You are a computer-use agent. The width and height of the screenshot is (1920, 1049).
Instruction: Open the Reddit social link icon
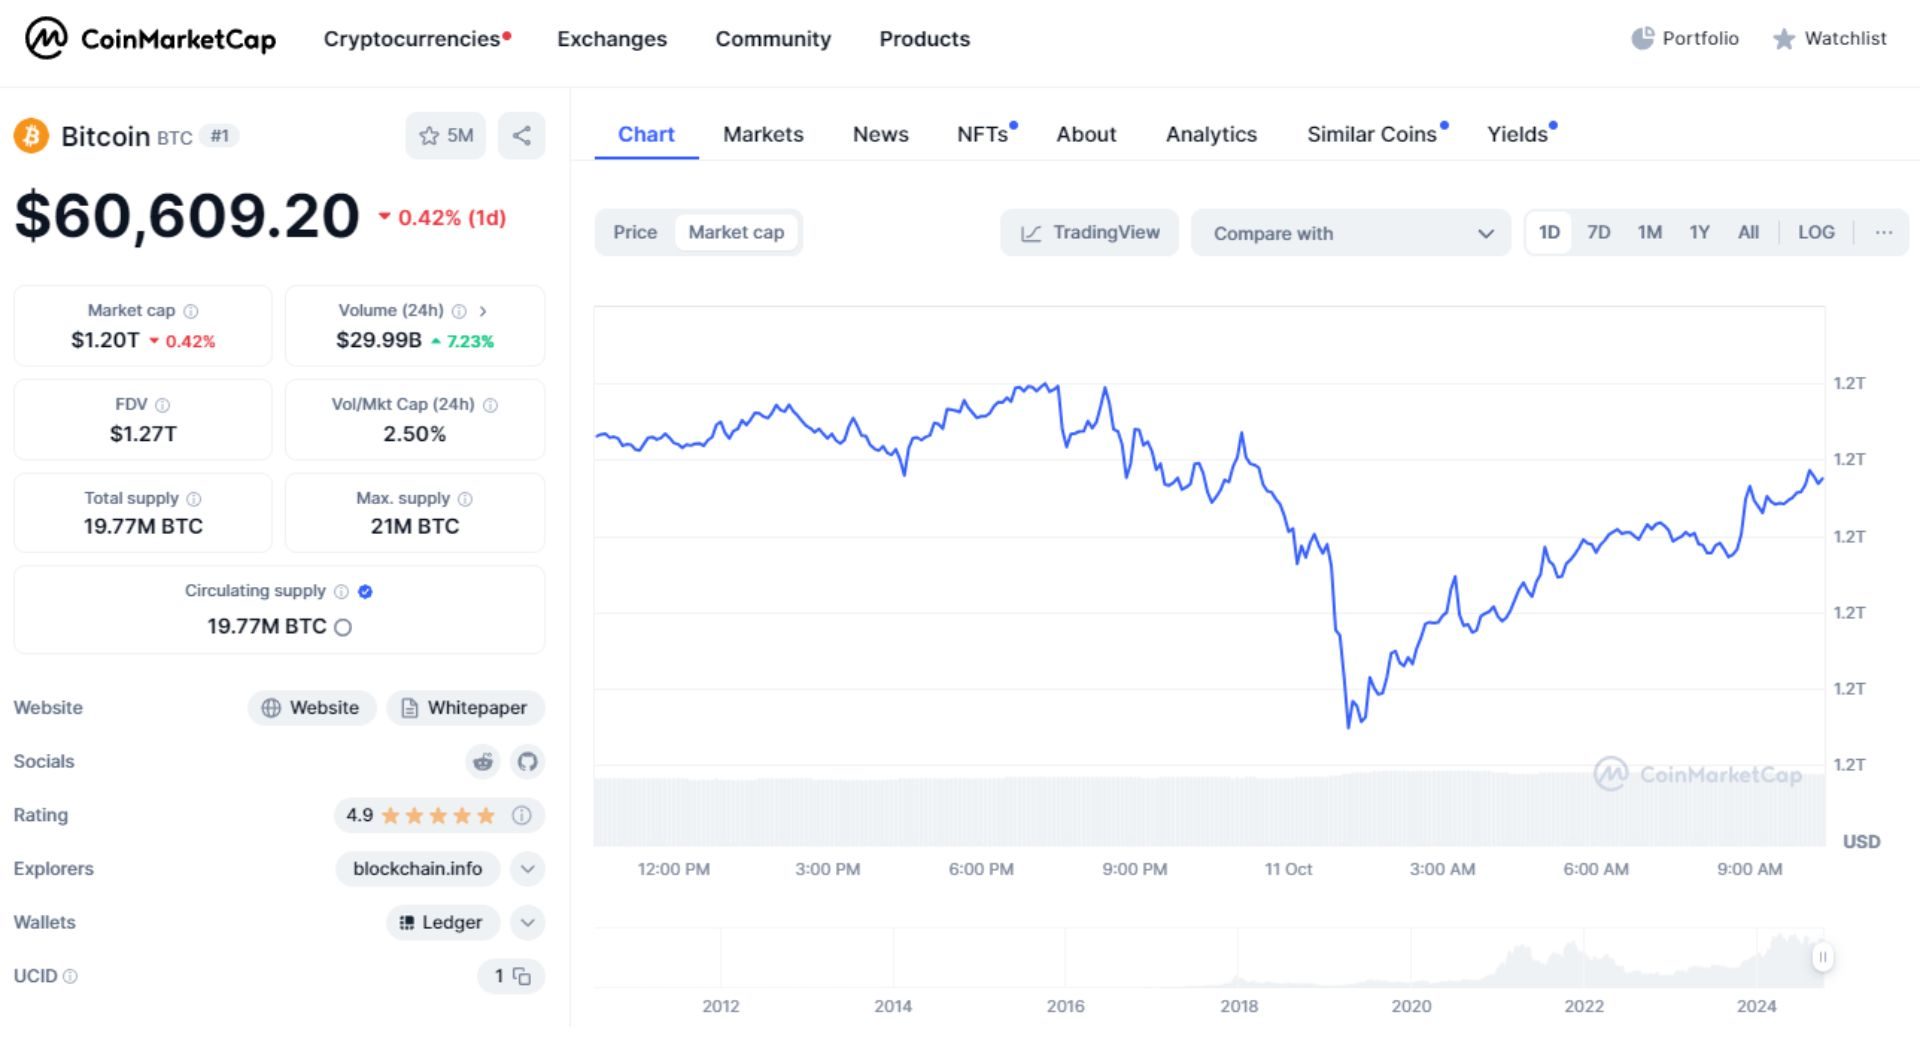coord(483,762)
